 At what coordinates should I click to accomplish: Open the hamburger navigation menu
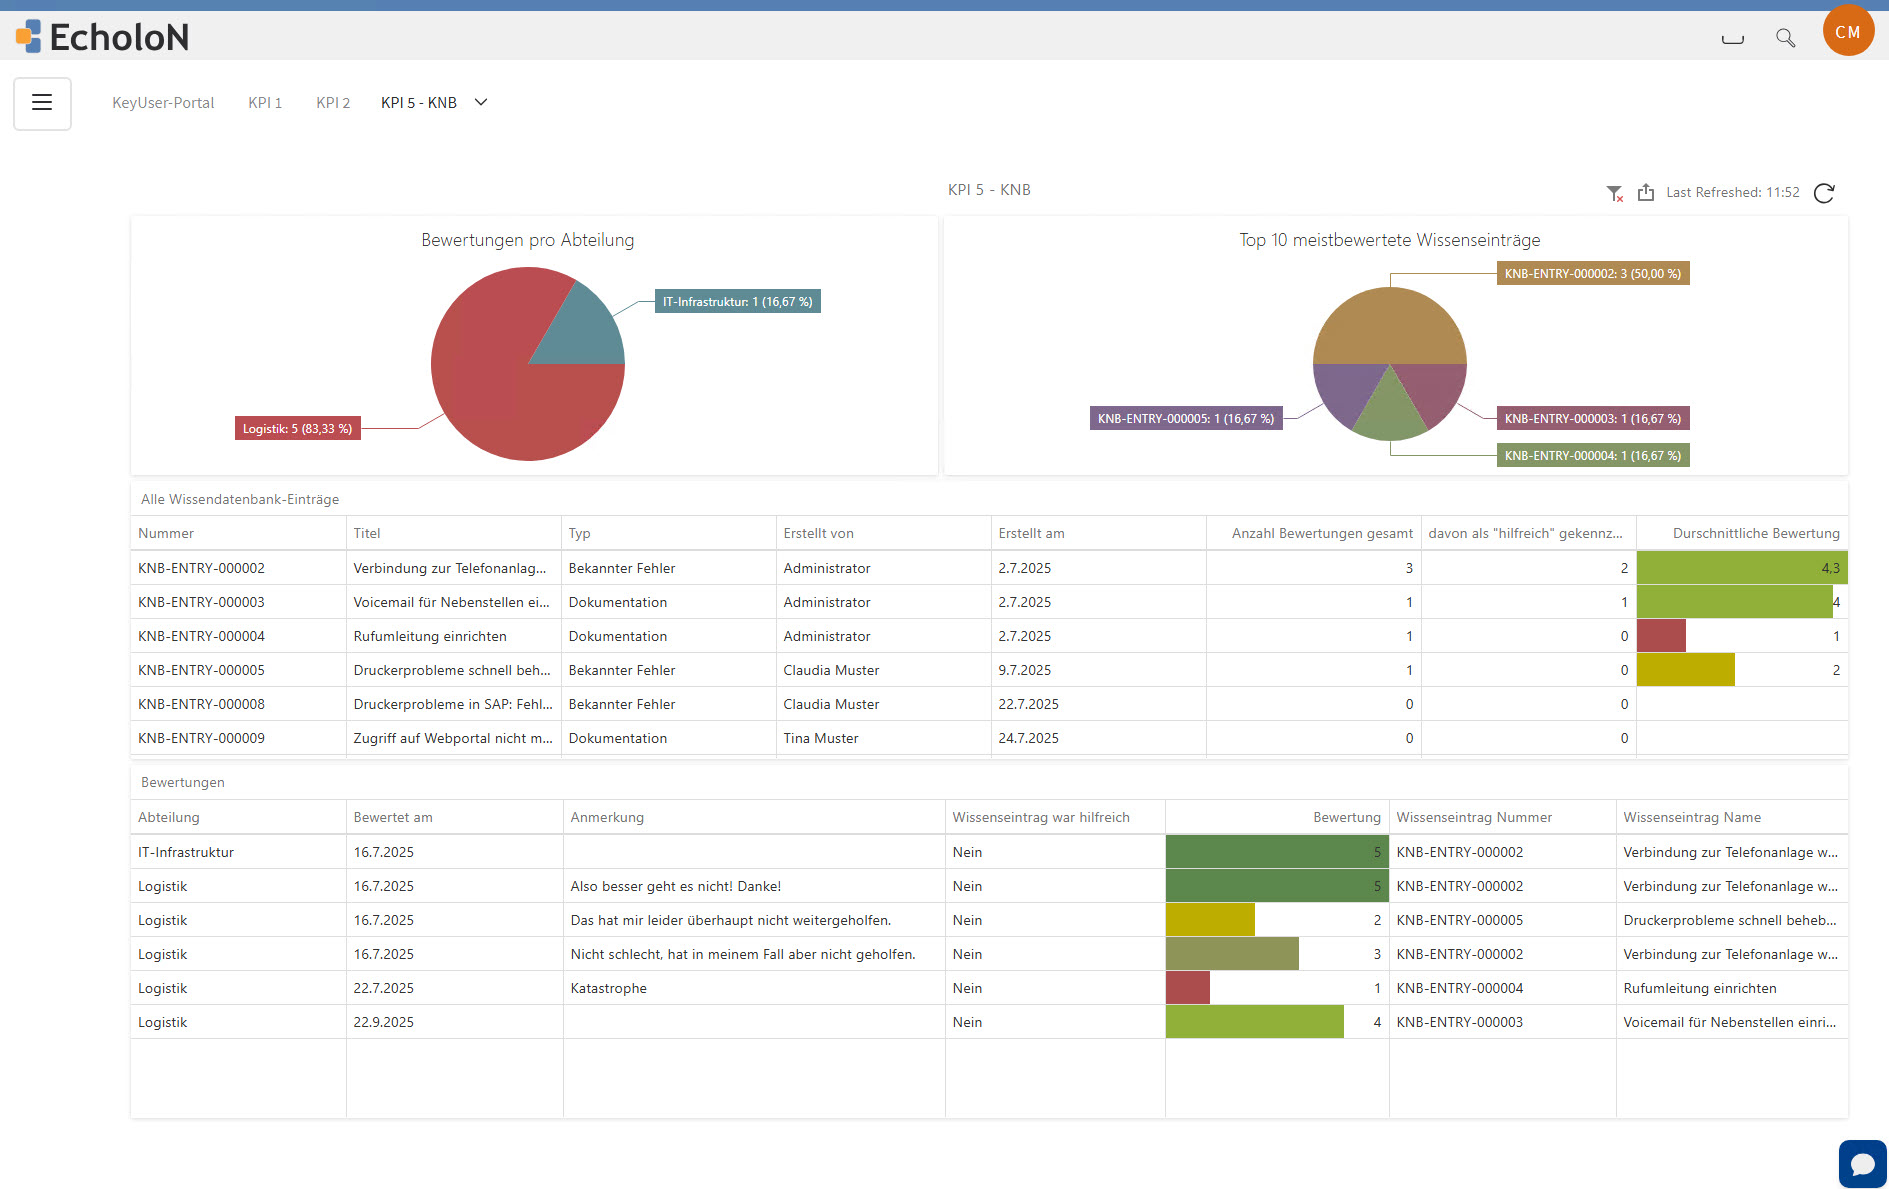(42, 103)
